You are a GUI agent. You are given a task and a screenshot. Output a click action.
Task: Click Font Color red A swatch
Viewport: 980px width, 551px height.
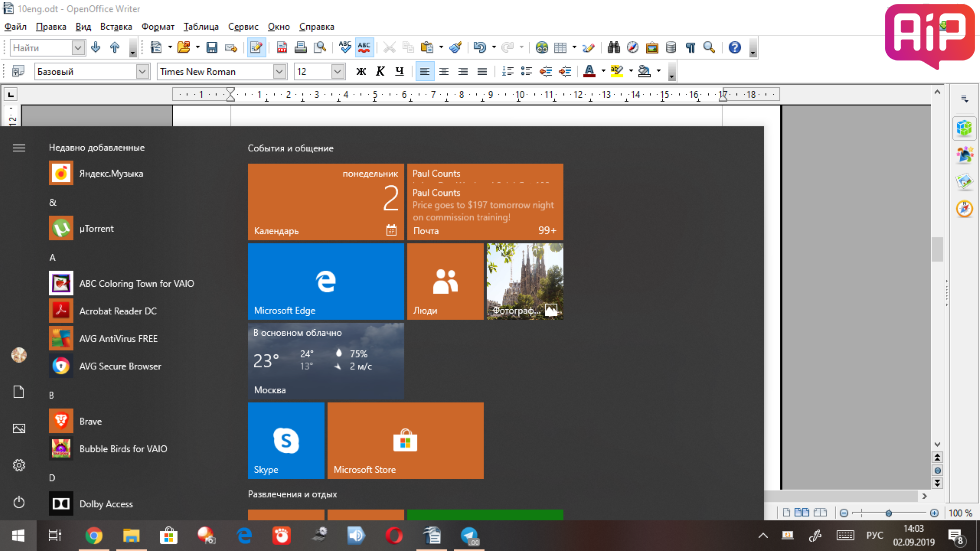[x=589, y=71]
